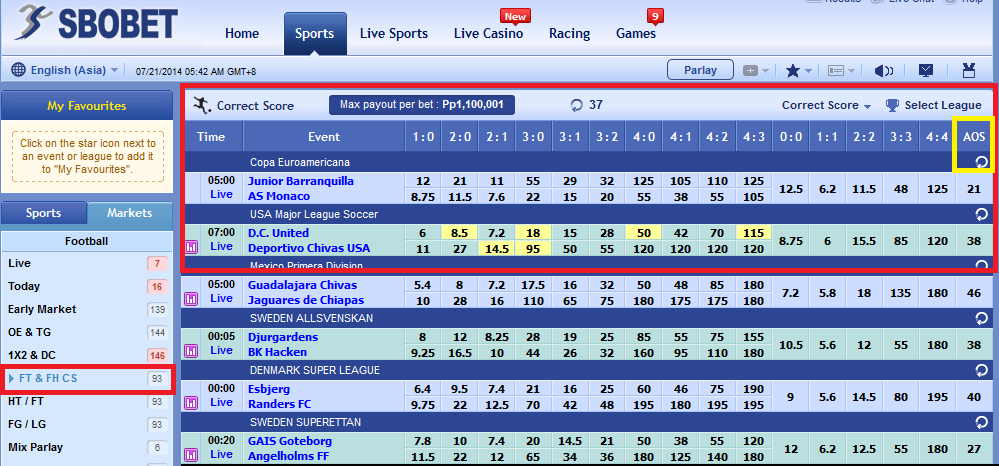Image resolution: width=999 pixels, height=466 pixels.
Task: Click the football player Correct Score icon
Action: click(201, 105)
